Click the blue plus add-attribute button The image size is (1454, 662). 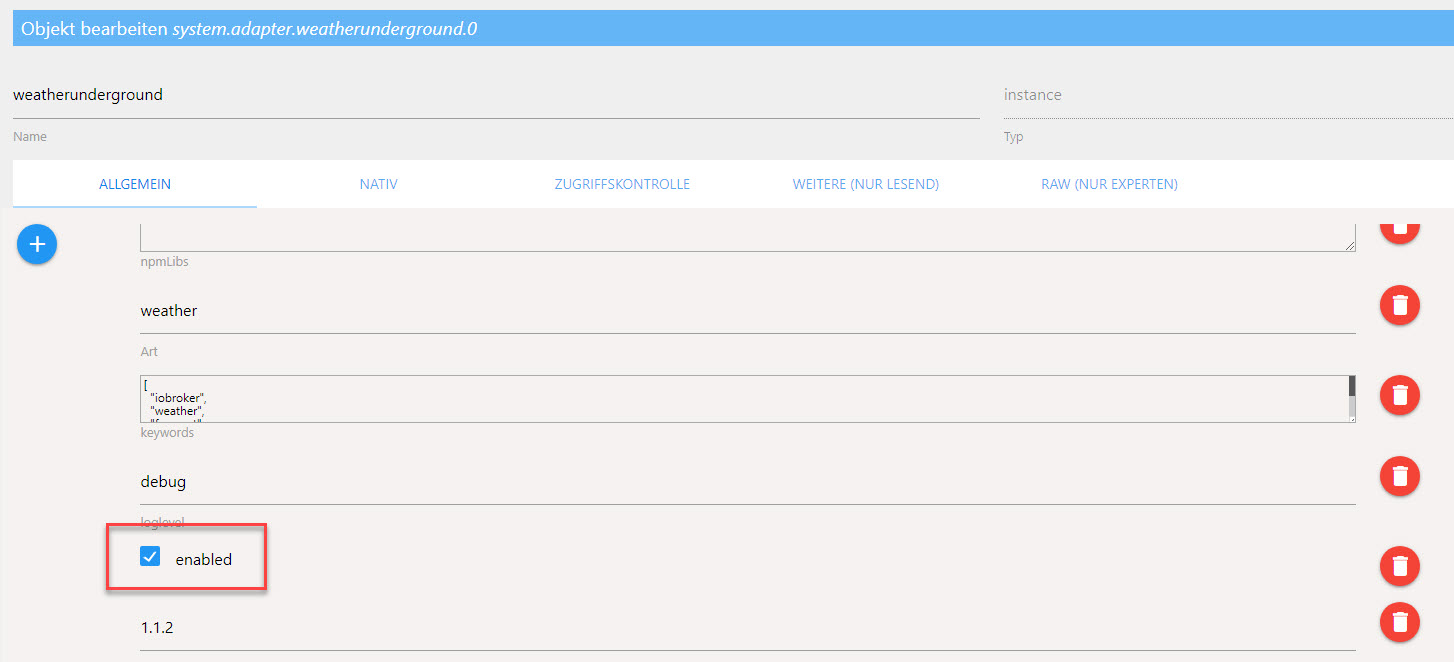(x=37, y=244)
